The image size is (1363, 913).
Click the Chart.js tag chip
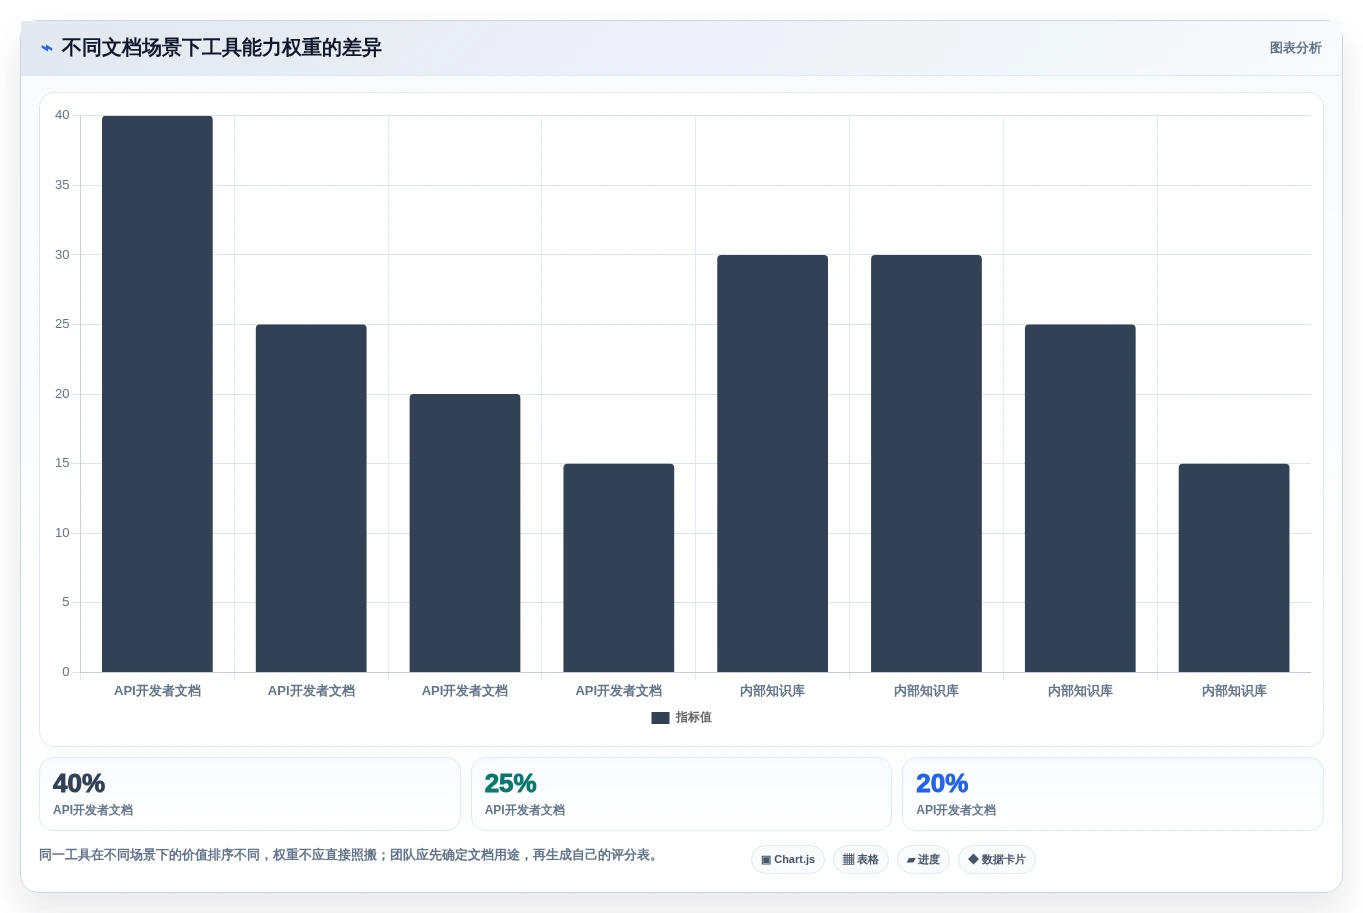click(788, 860)
